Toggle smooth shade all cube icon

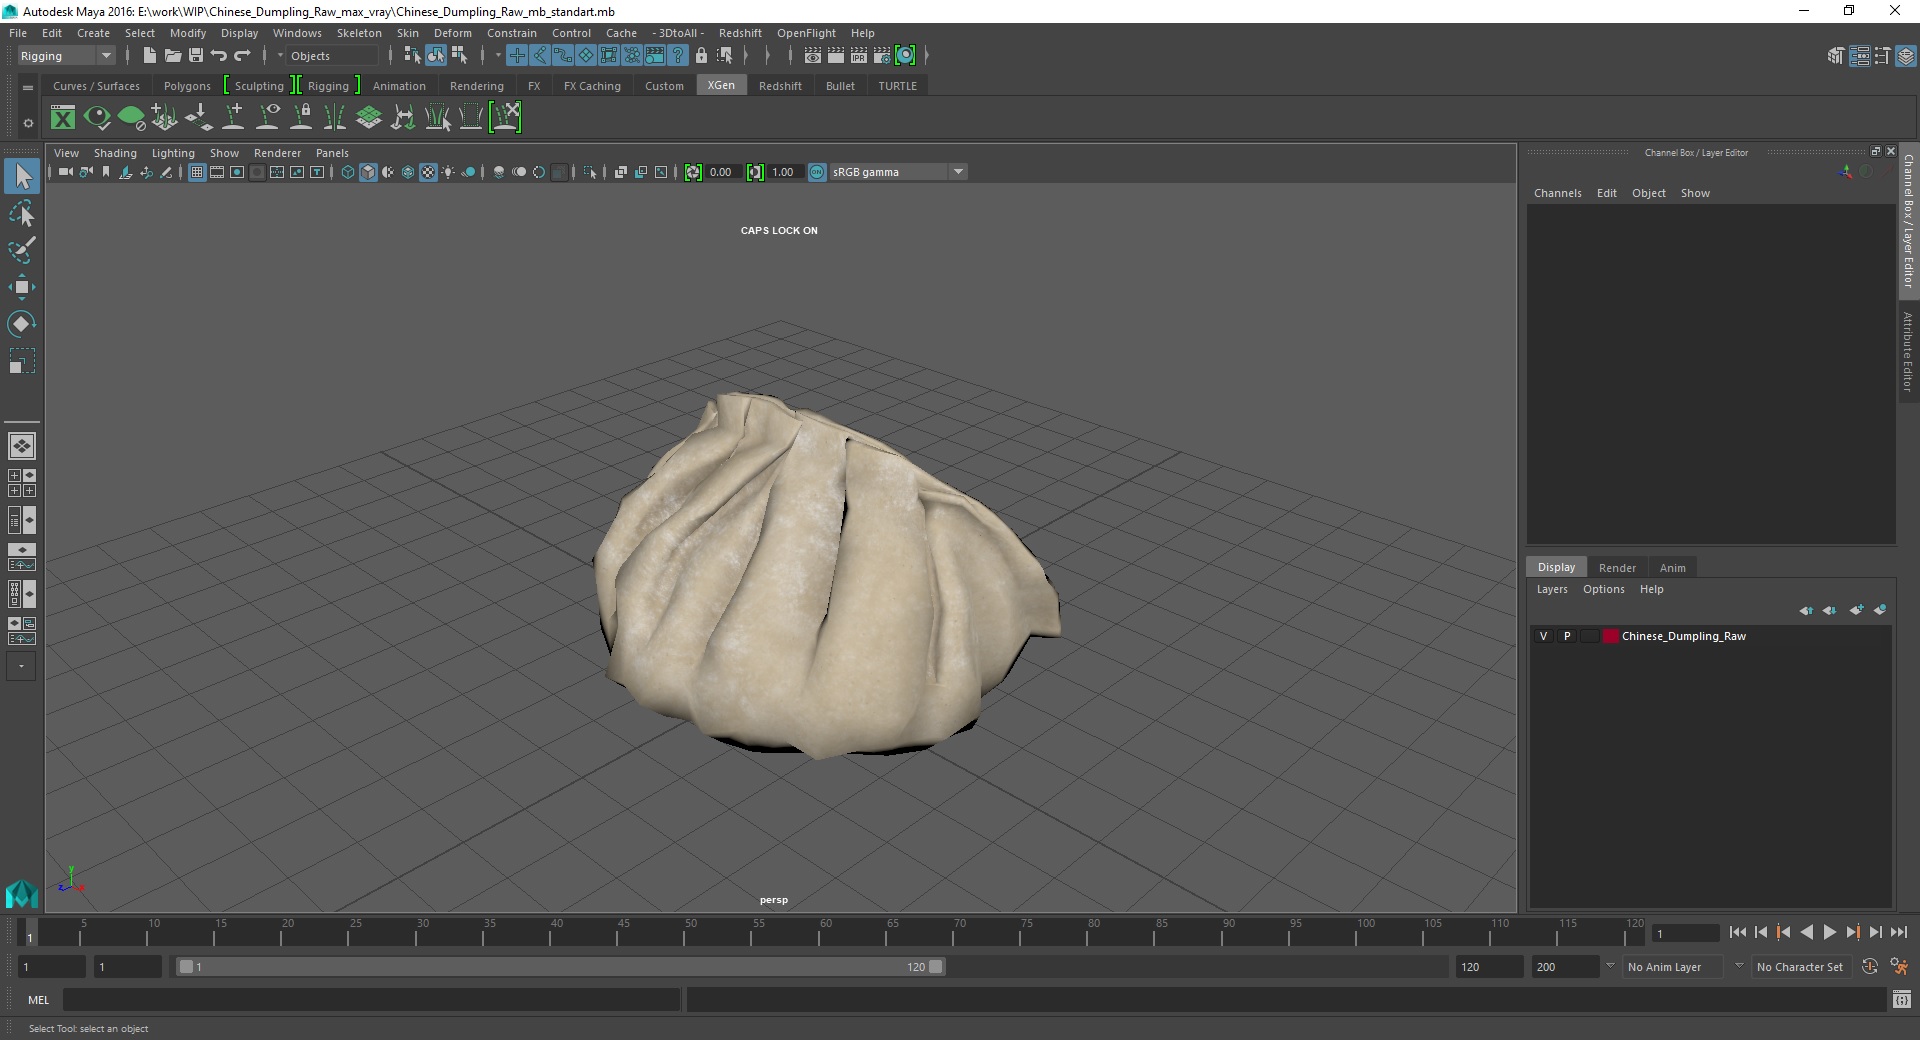click(368, 172)
